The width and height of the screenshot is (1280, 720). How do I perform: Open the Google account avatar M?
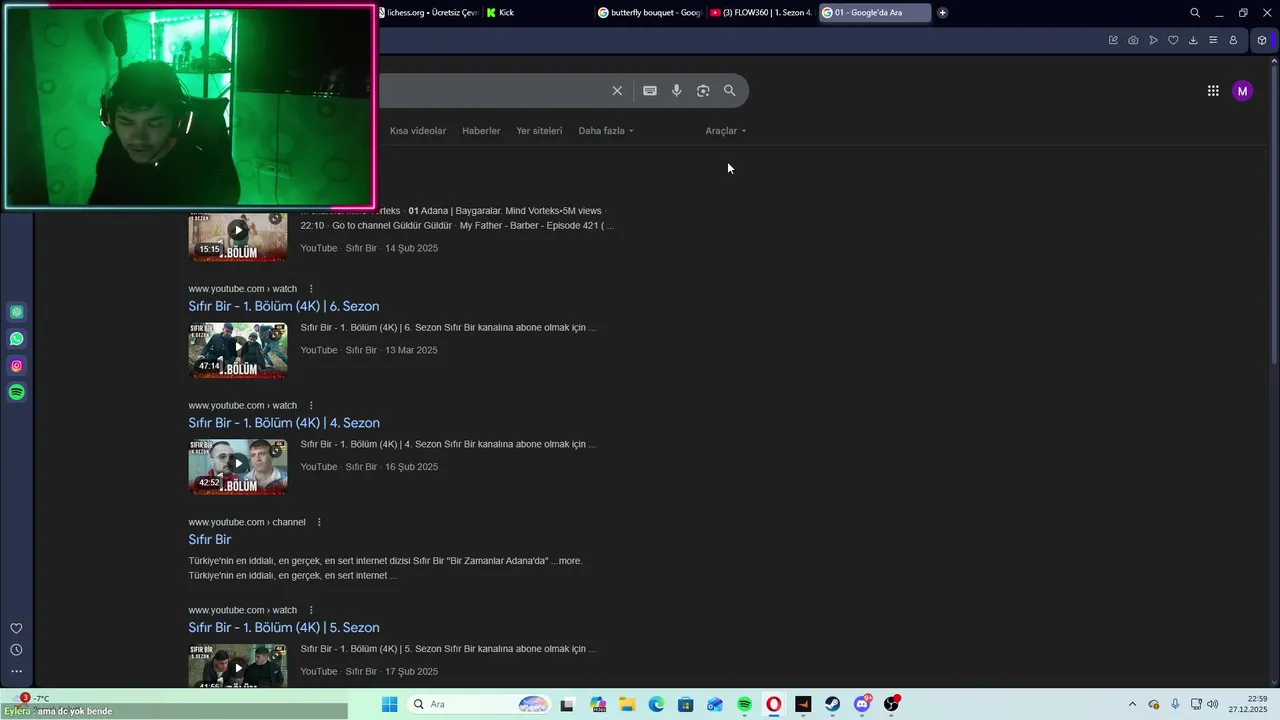[1243, 91]
